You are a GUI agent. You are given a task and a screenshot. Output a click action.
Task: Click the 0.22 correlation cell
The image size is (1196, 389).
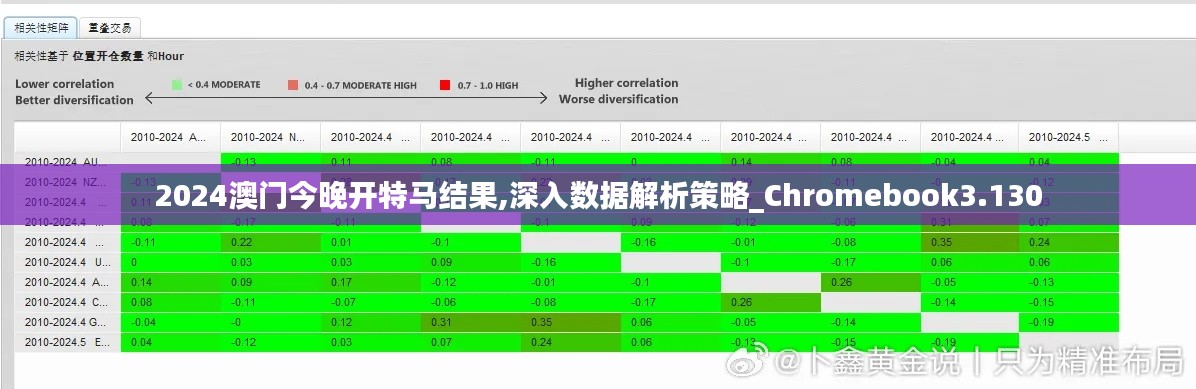(271, 243)
